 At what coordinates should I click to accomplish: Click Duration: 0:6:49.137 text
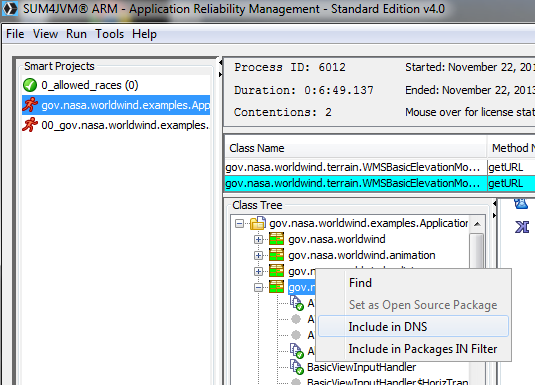[x=304, y=90]
